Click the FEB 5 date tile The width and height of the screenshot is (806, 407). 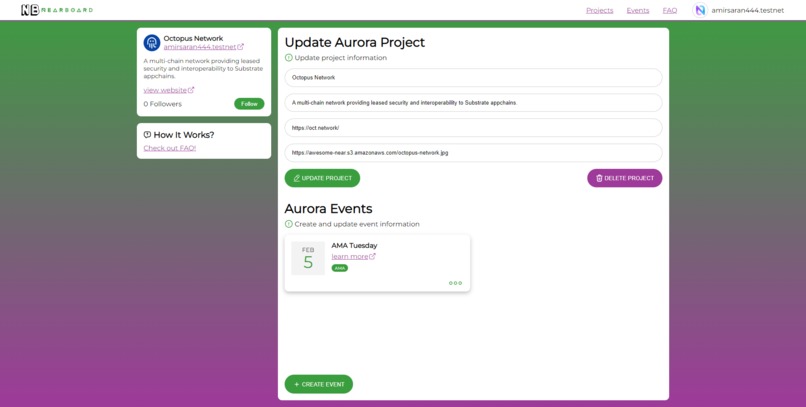(x=308, y=258)
